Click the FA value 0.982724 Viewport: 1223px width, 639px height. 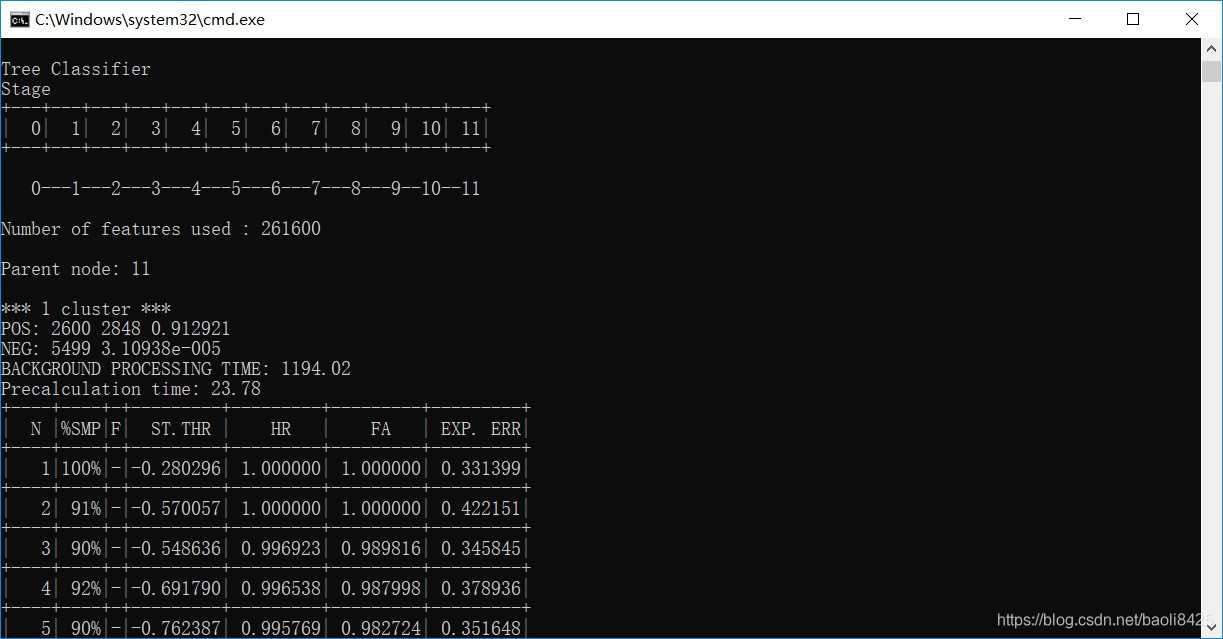point(381,629)
